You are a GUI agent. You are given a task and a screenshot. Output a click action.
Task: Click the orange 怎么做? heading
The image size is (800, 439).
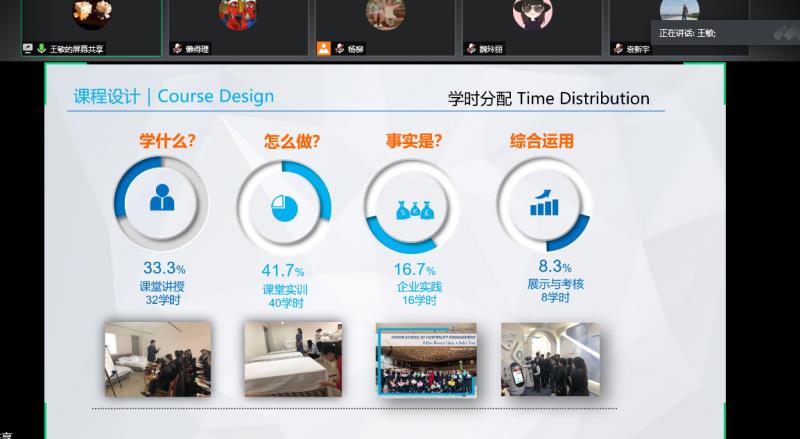[292, 141]
